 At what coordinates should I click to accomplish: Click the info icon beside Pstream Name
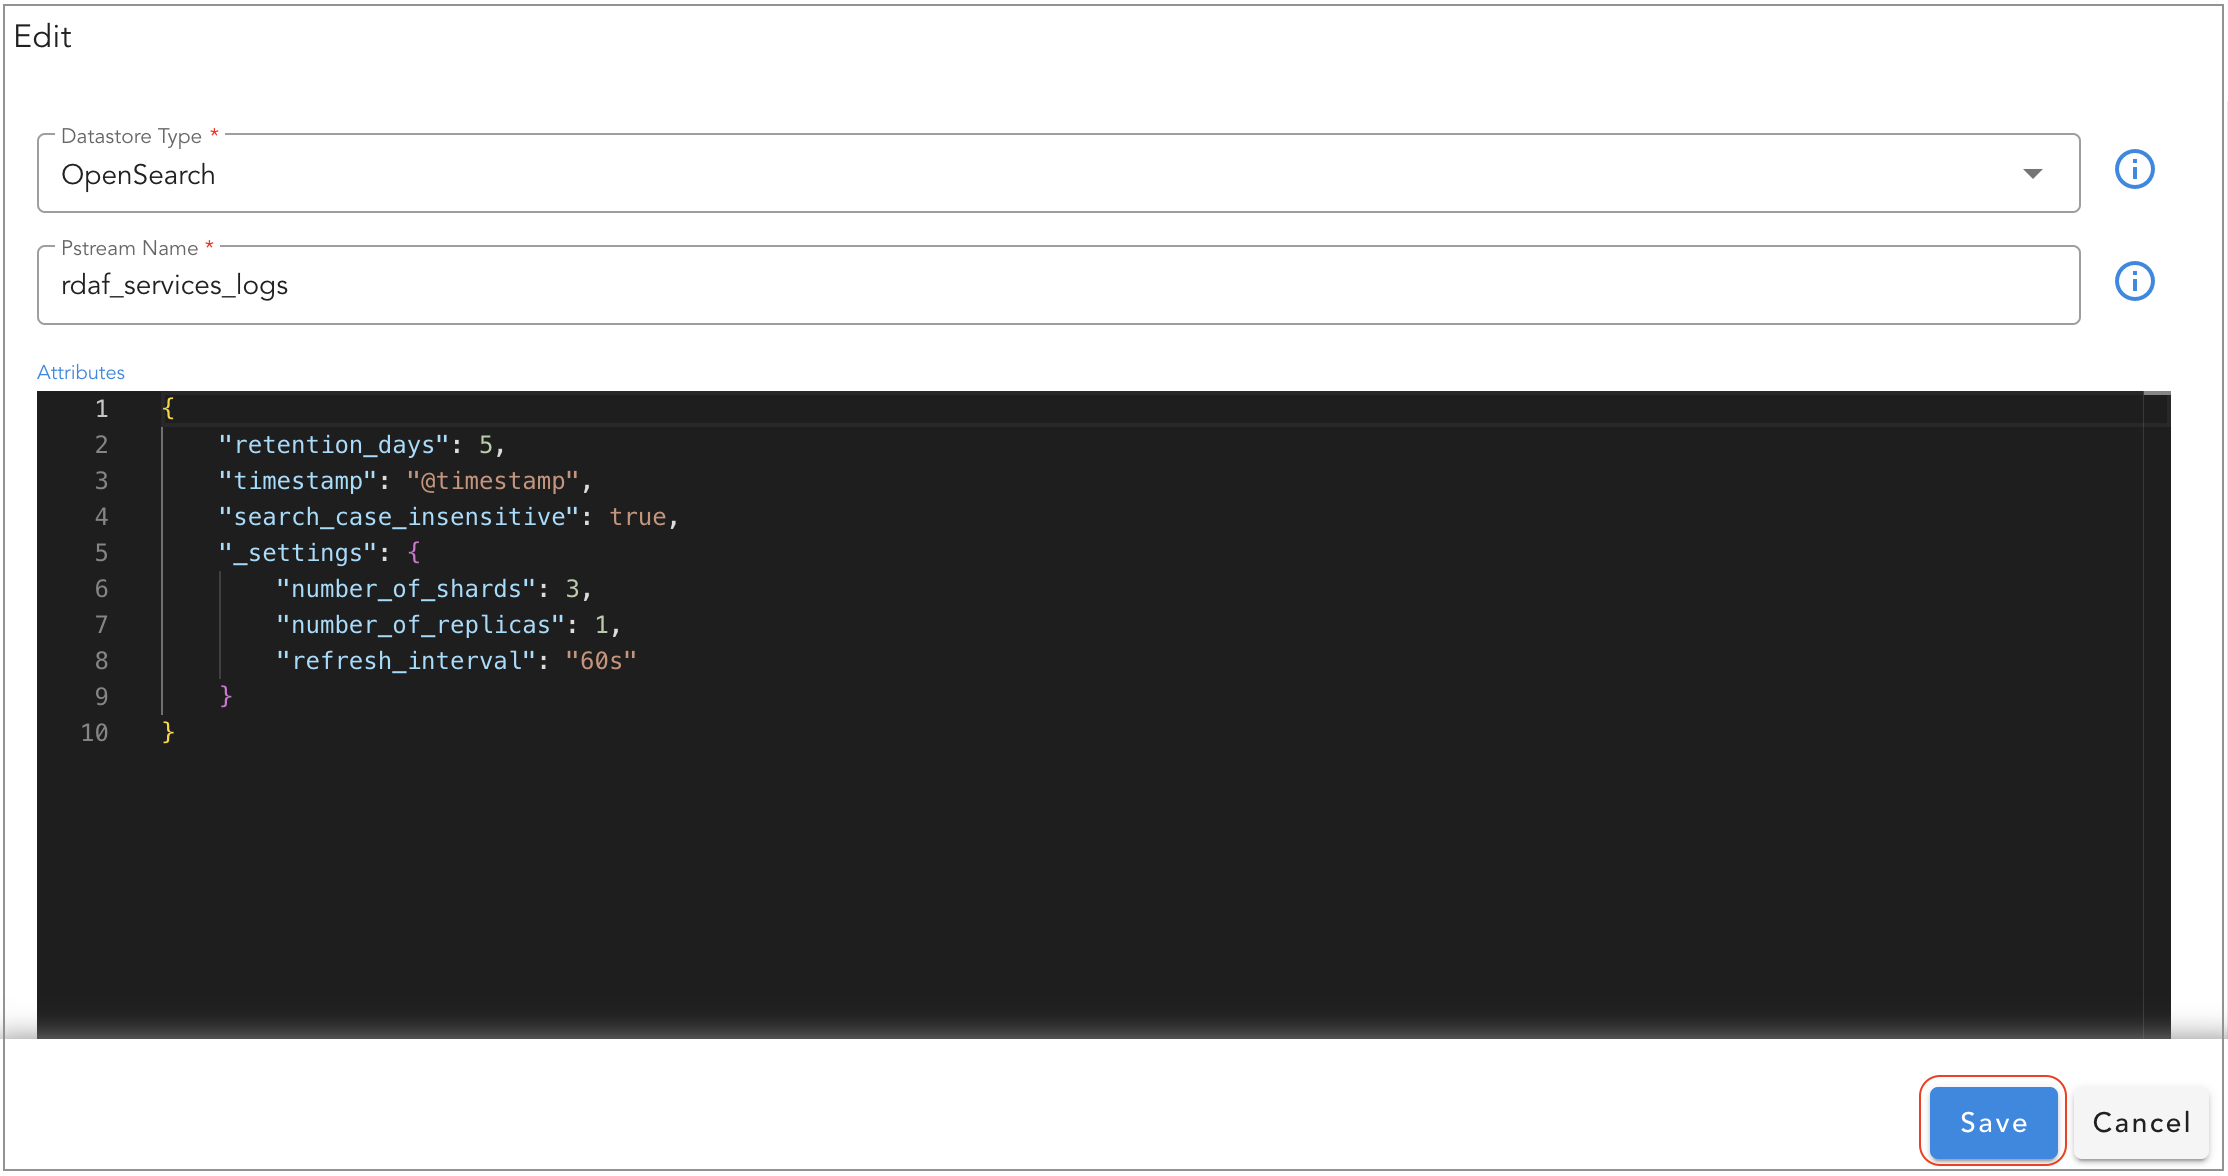click(x=2135, y=281)
